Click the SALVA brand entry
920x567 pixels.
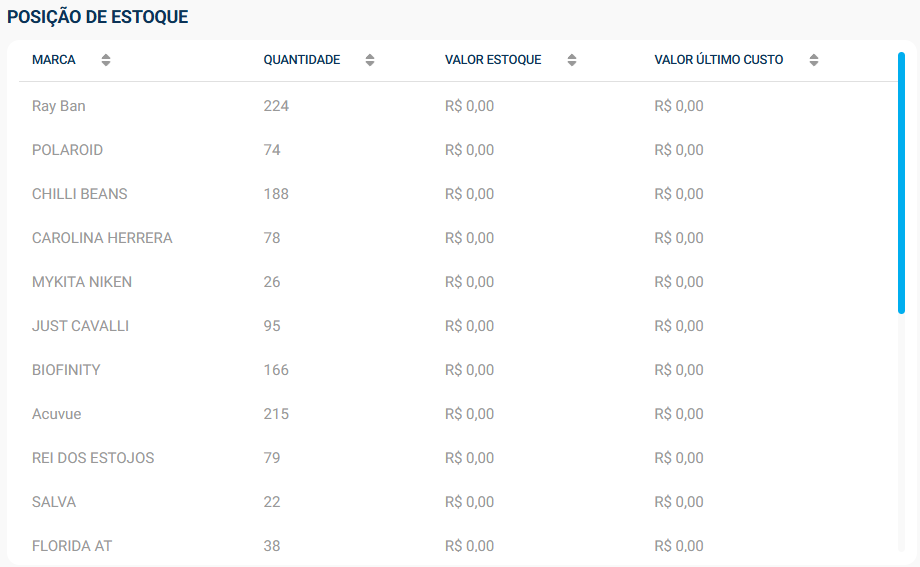(54, 502)
